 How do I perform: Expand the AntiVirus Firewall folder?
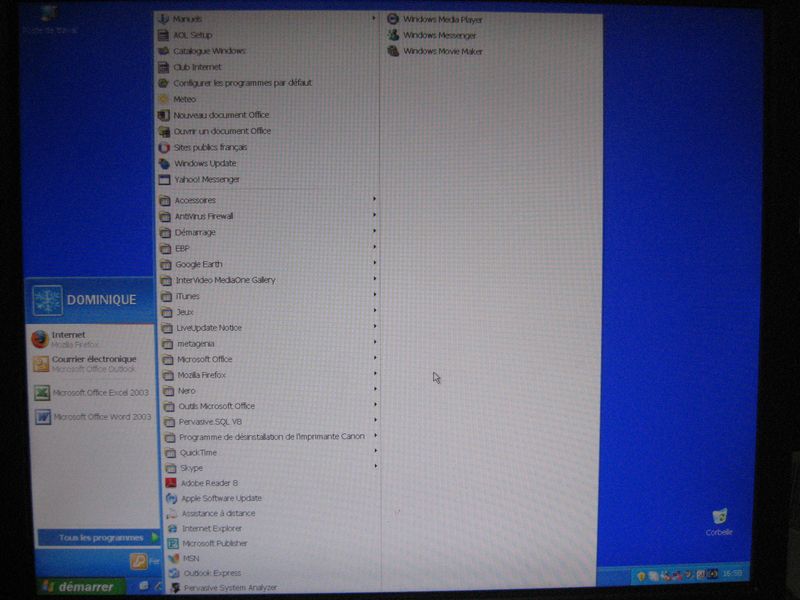coord(268,216)
